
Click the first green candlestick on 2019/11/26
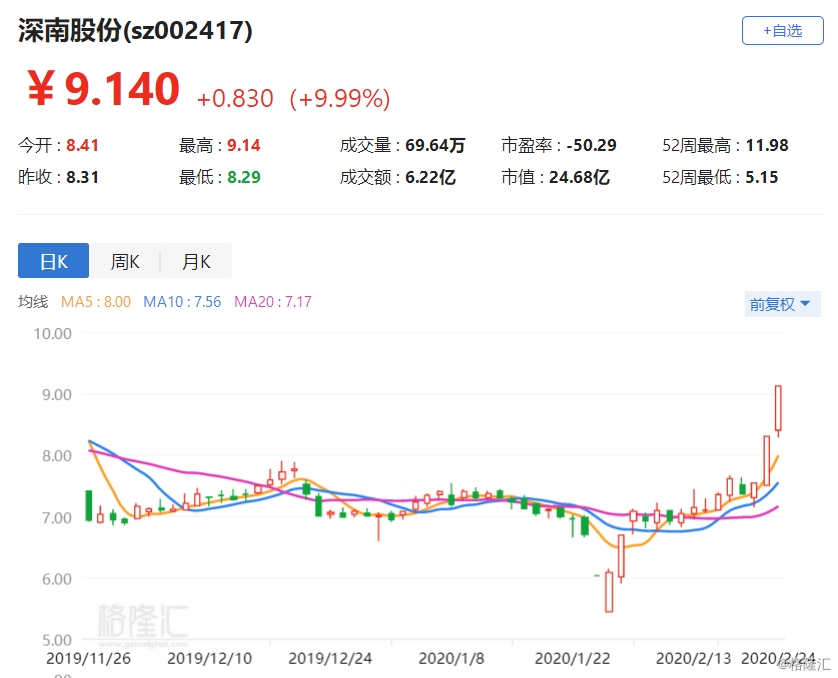coord(89,505)
